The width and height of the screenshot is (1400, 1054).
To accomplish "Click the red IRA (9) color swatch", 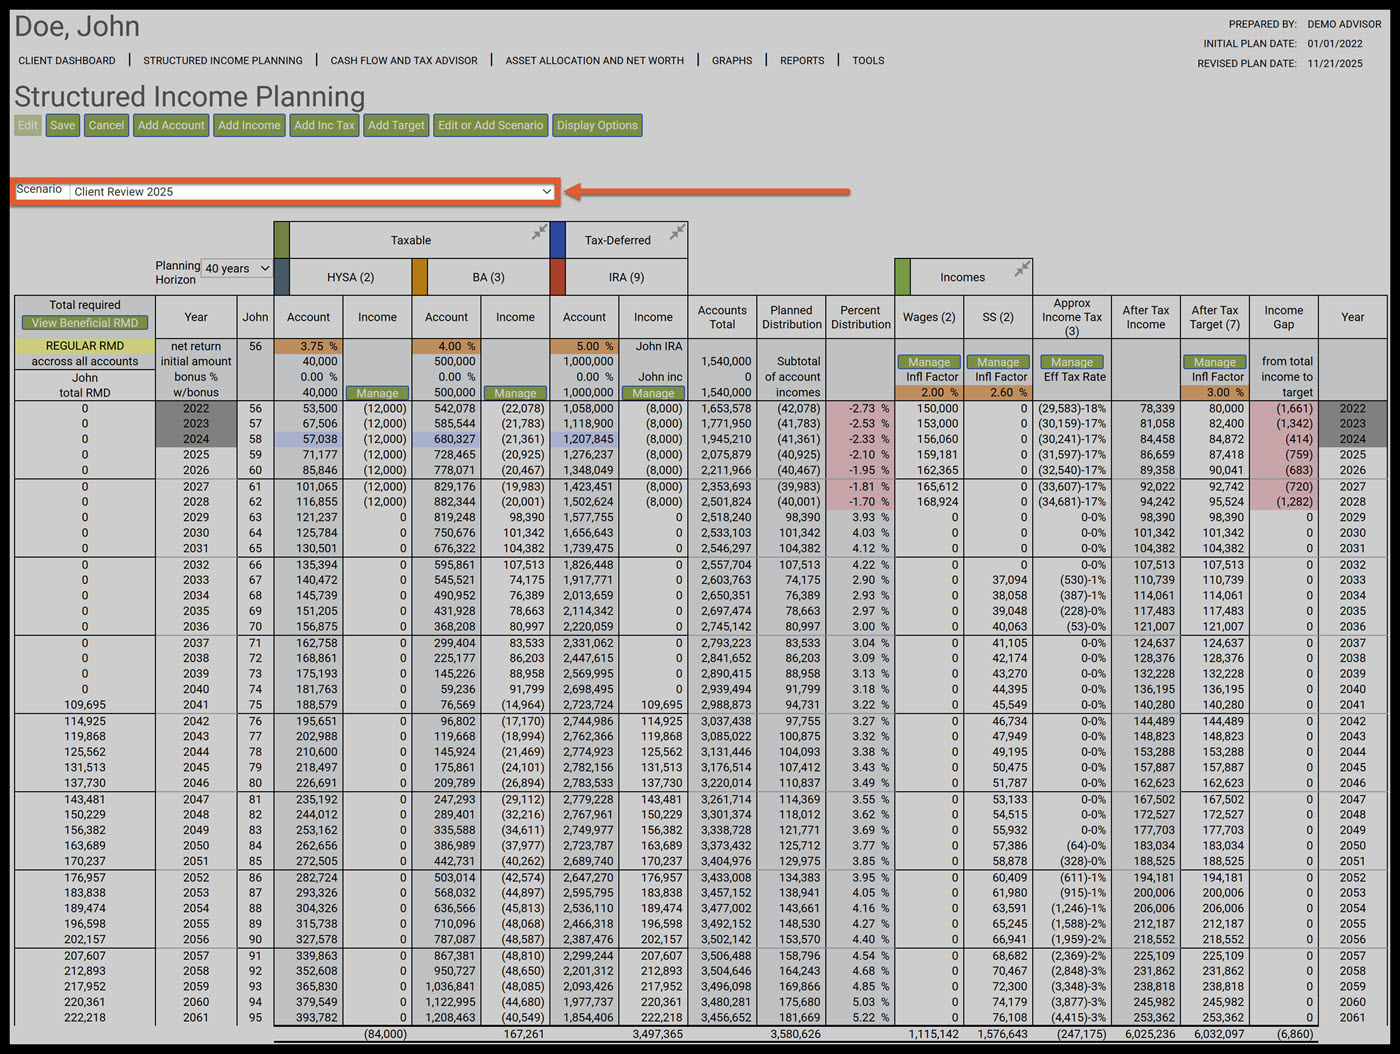I will coord(558,277).
